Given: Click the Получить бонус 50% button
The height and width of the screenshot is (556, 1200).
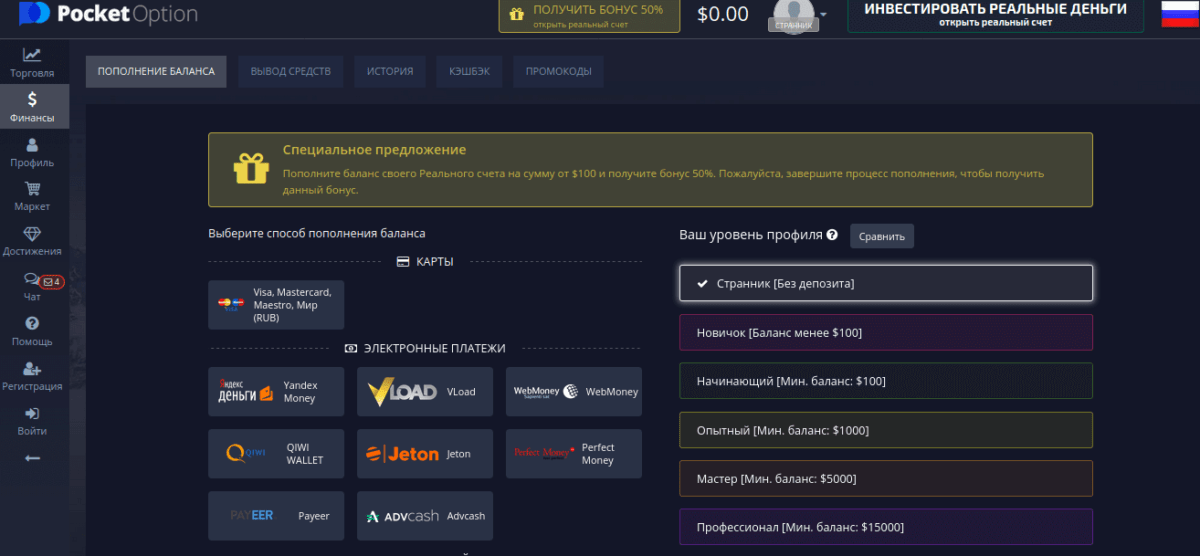Looking at the screenshot, I should [x=589, y=15].
